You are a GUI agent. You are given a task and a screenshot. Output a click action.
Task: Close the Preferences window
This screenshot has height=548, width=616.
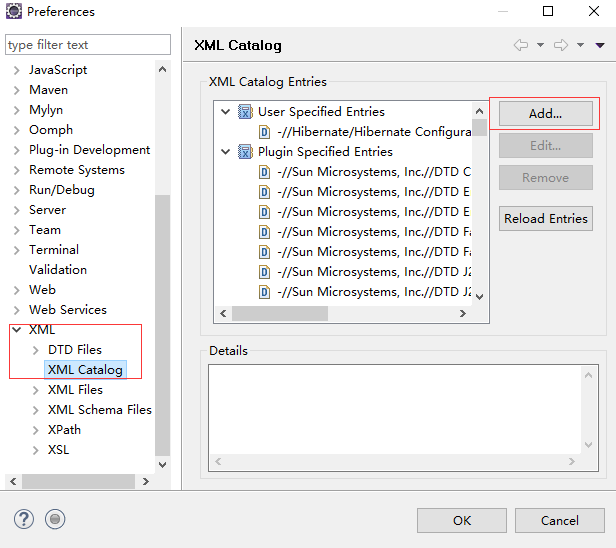[594, 11]
